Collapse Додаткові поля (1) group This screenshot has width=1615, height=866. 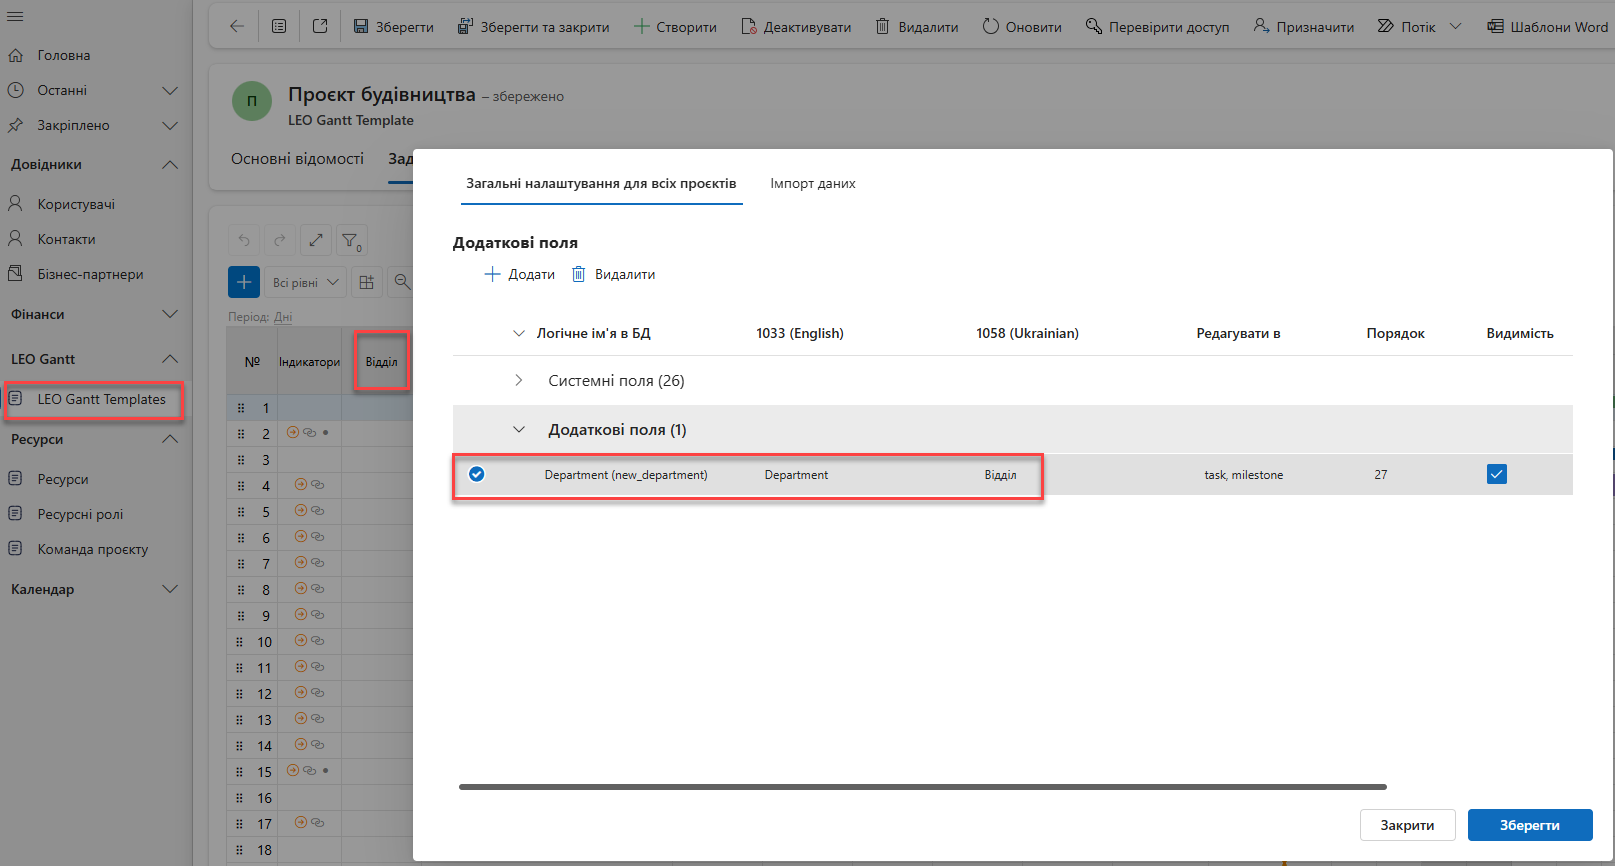518,429
